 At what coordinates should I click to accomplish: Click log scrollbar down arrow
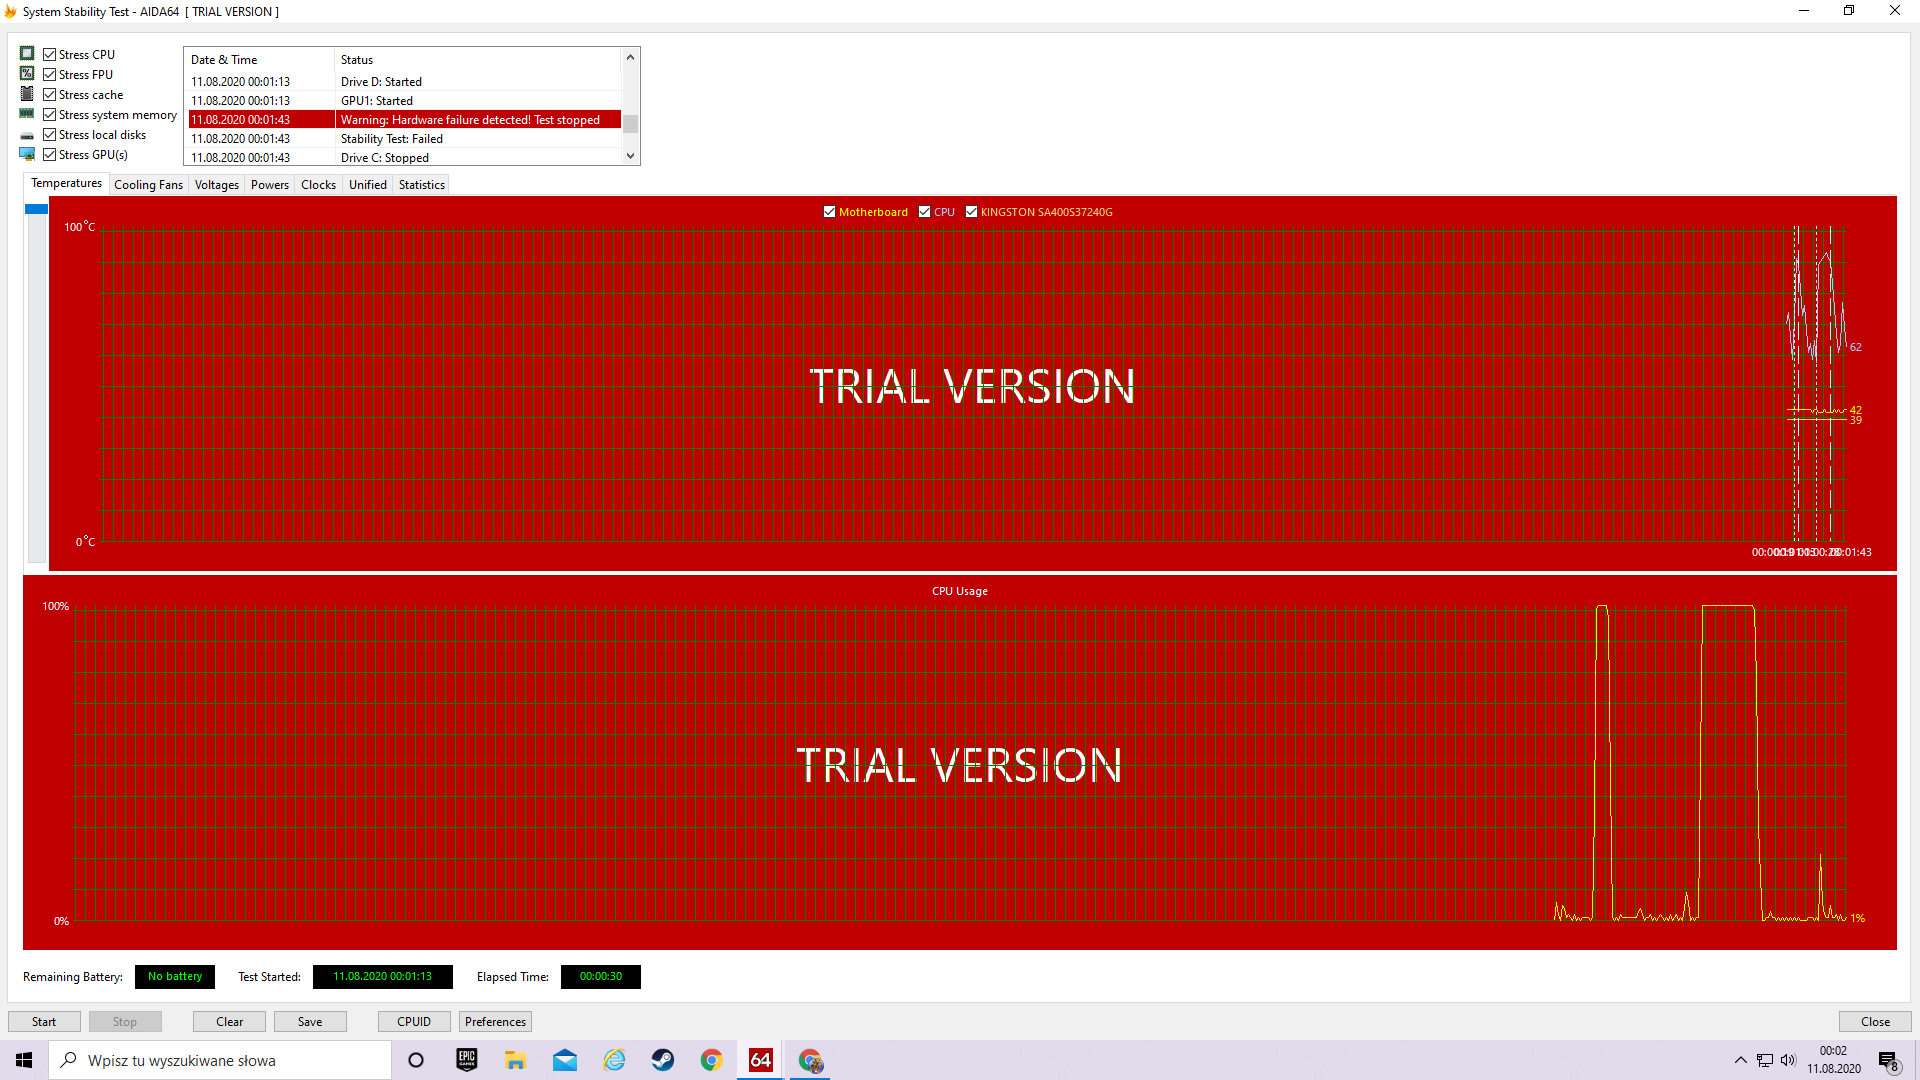pos(630,156)
